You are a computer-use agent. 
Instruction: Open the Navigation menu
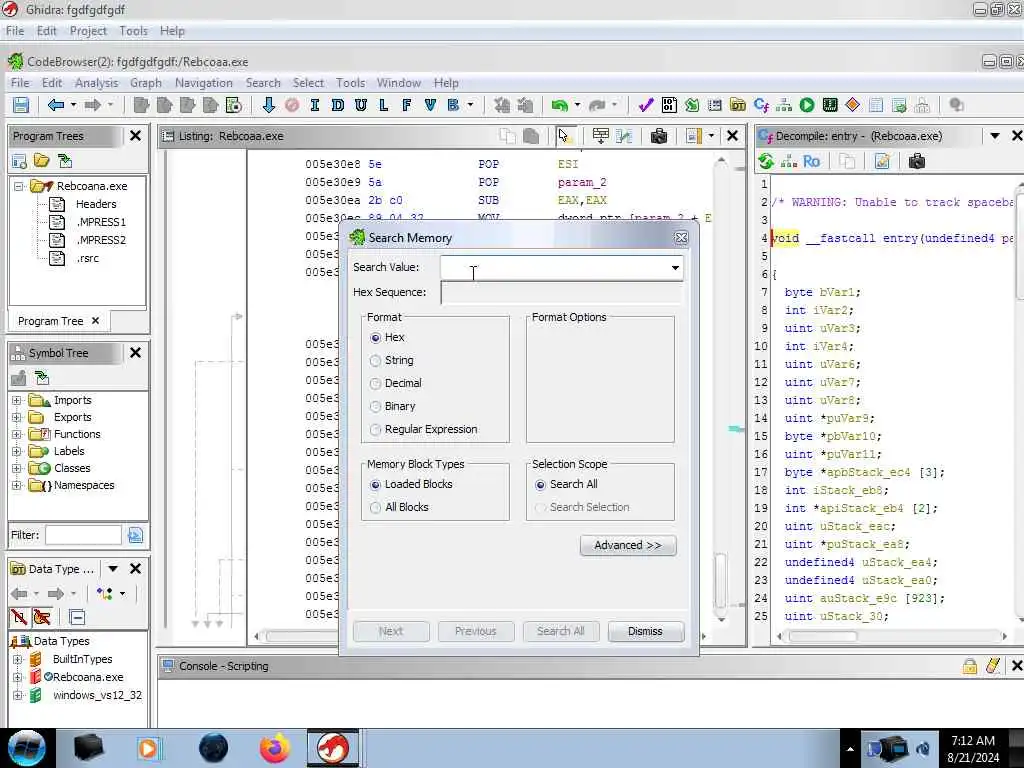click(x=204, y=83)
